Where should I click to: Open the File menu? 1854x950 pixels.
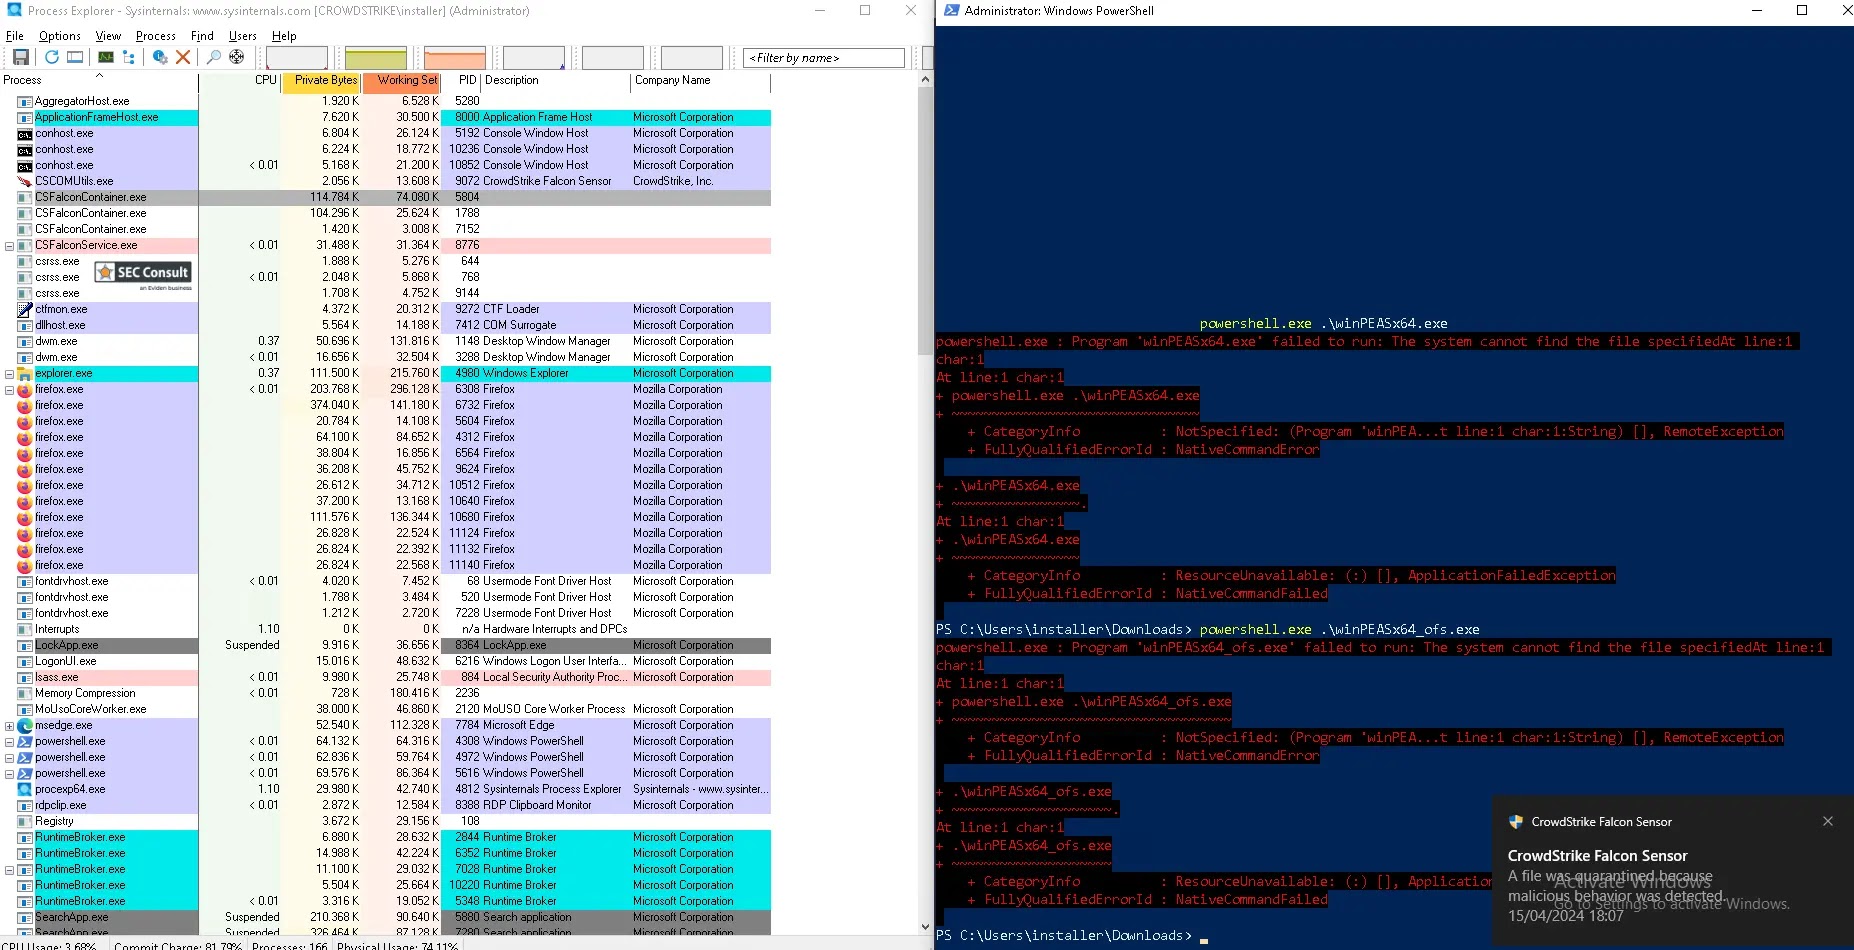coord(15,36)
